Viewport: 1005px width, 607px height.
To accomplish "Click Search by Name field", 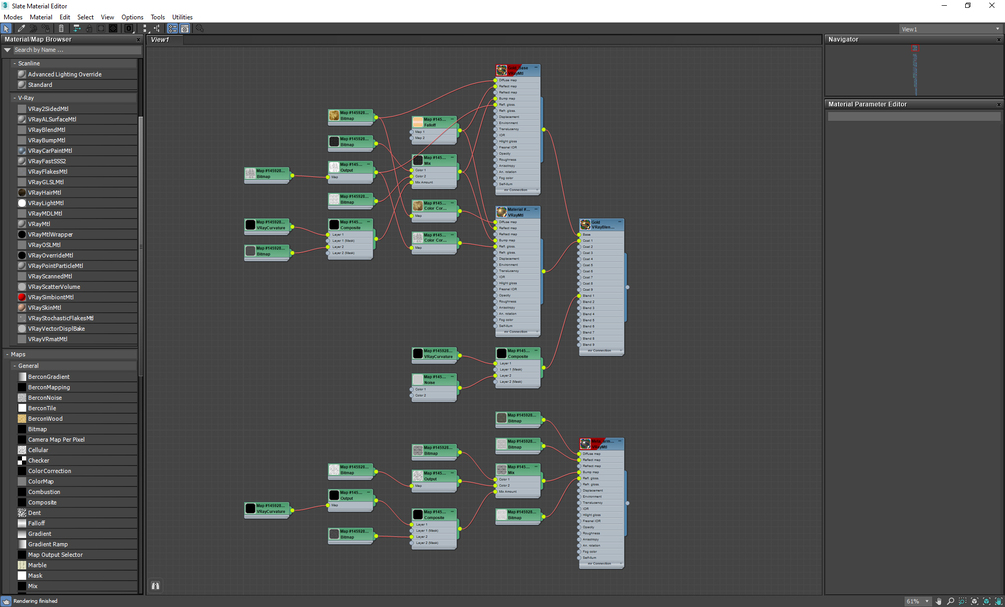I will (x=77, y=50).
